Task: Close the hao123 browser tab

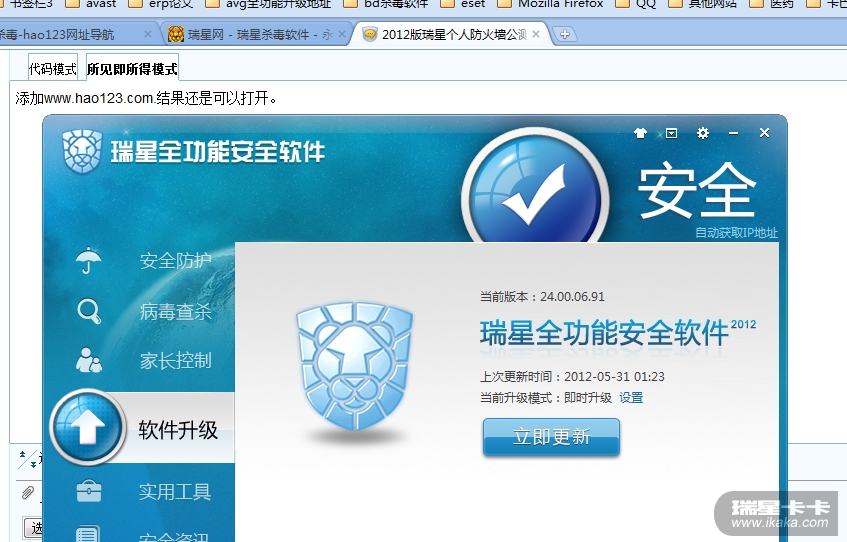Action: coord(147,34)
